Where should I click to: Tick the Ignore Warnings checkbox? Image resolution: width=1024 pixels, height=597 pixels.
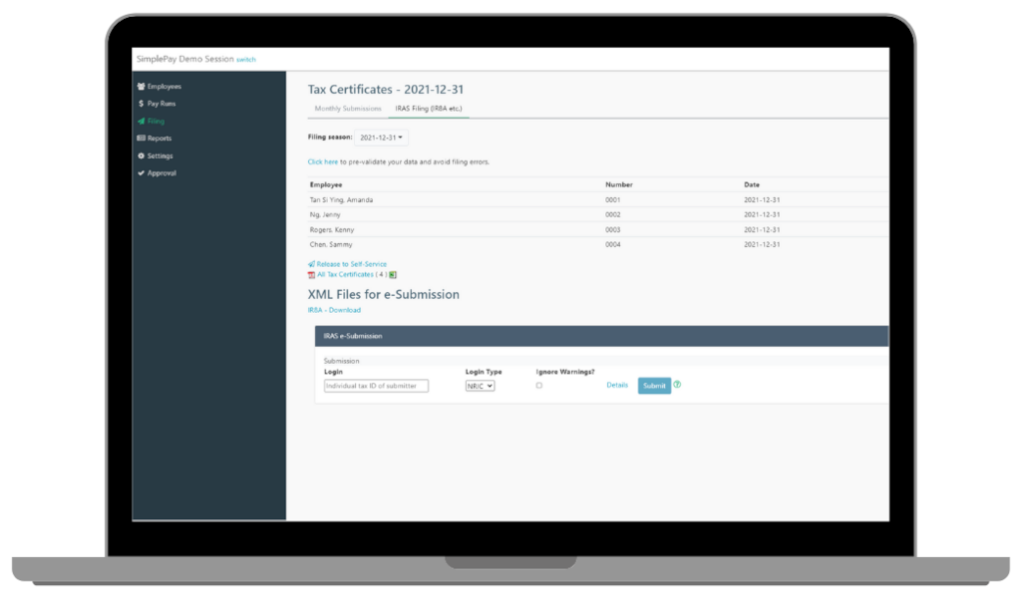539,385
